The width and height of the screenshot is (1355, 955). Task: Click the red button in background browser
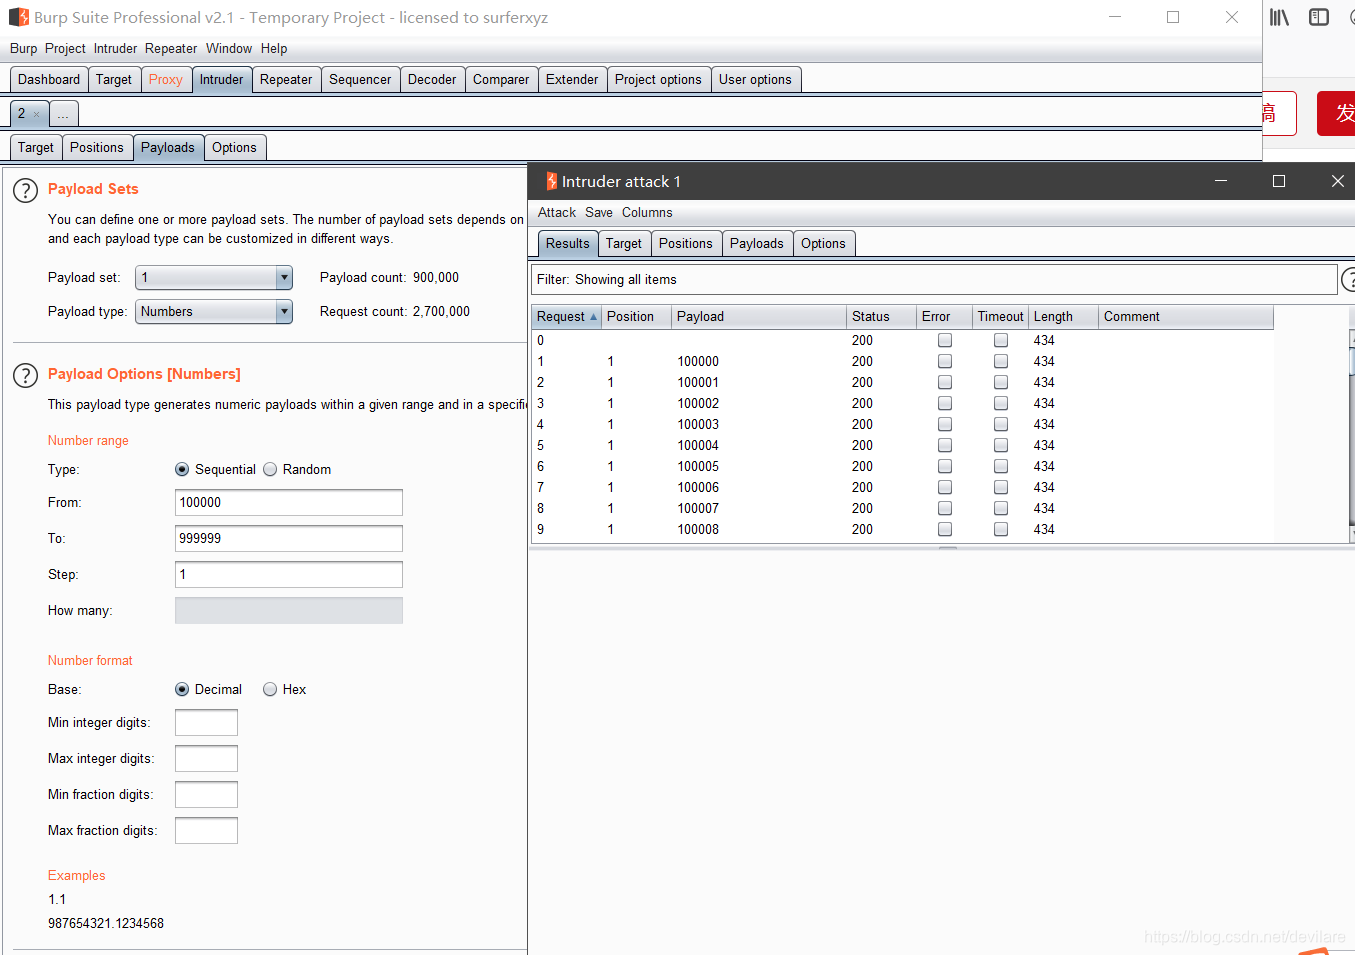click(x=1337, y=114)
